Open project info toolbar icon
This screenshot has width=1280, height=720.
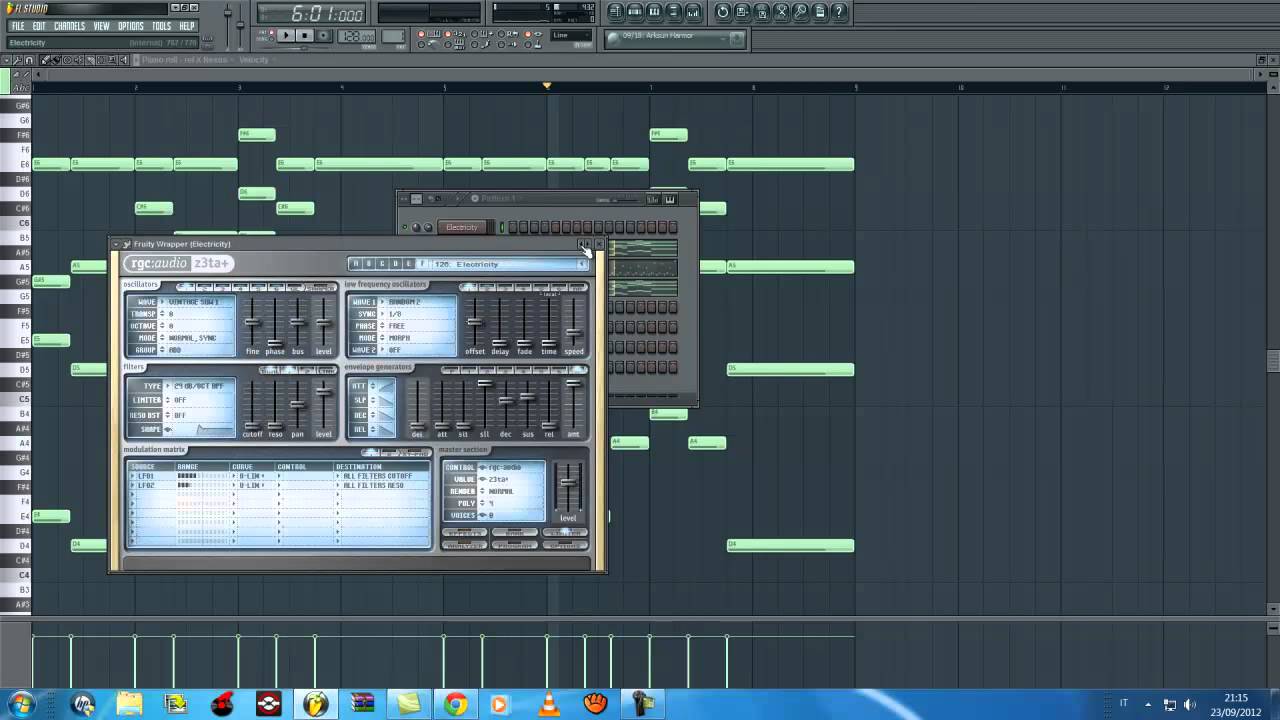click(x=820, y=12)
